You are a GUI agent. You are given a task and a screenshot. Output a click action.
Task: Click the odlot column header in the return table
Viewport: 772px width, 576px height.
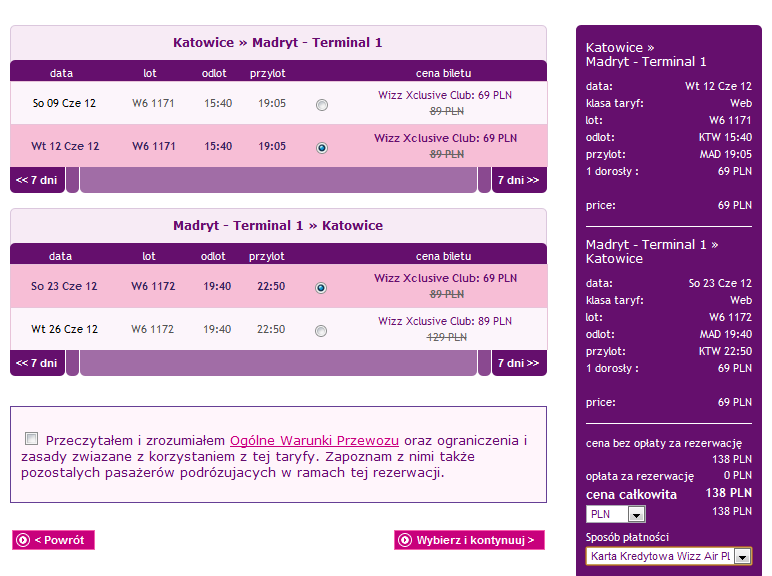pos(213,256)
